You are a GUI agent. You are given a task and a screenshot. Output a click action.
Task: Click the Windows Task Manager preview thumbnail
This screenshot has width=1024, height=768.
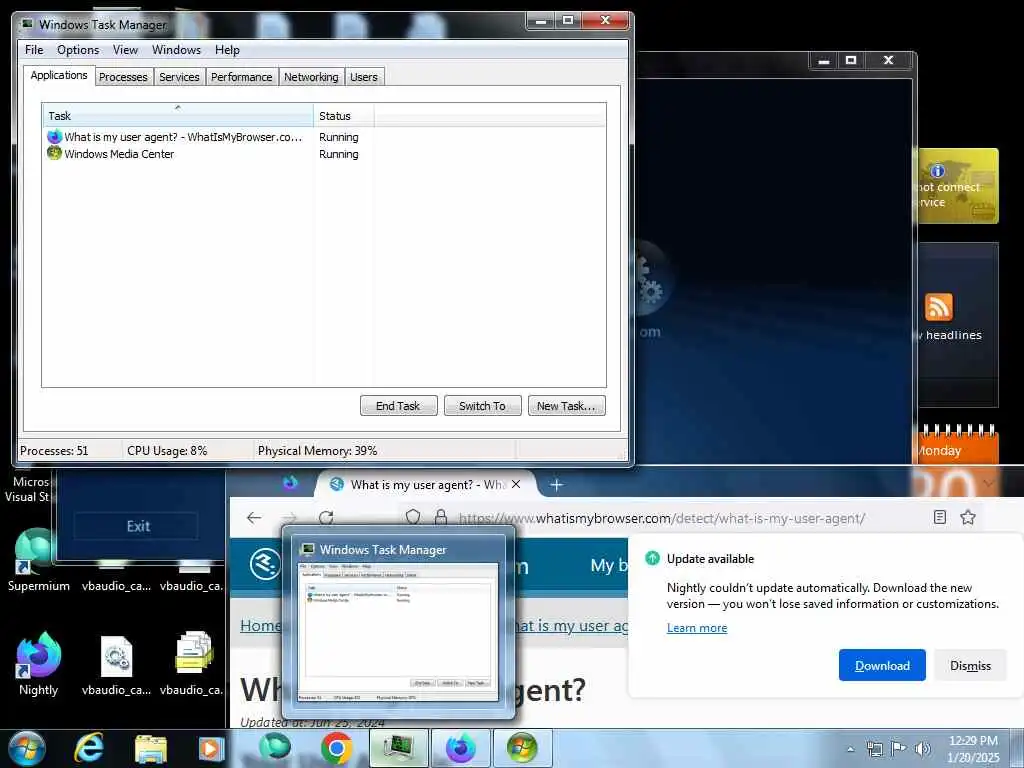[x=398, y=632]
